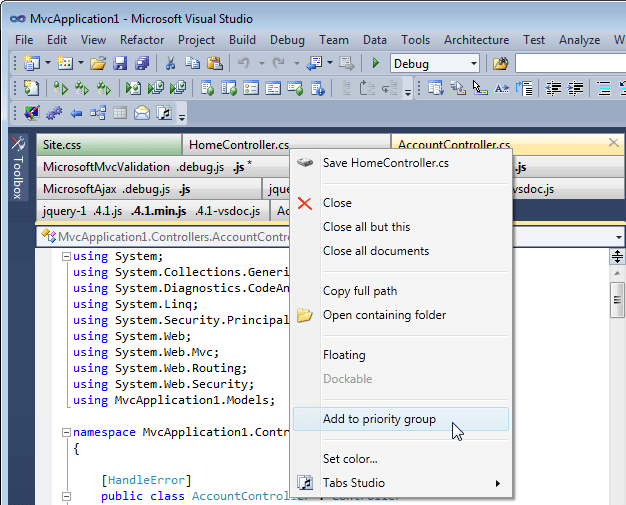
Task: Click the vertical scrollbar up arrow
Action: point(617,273)
